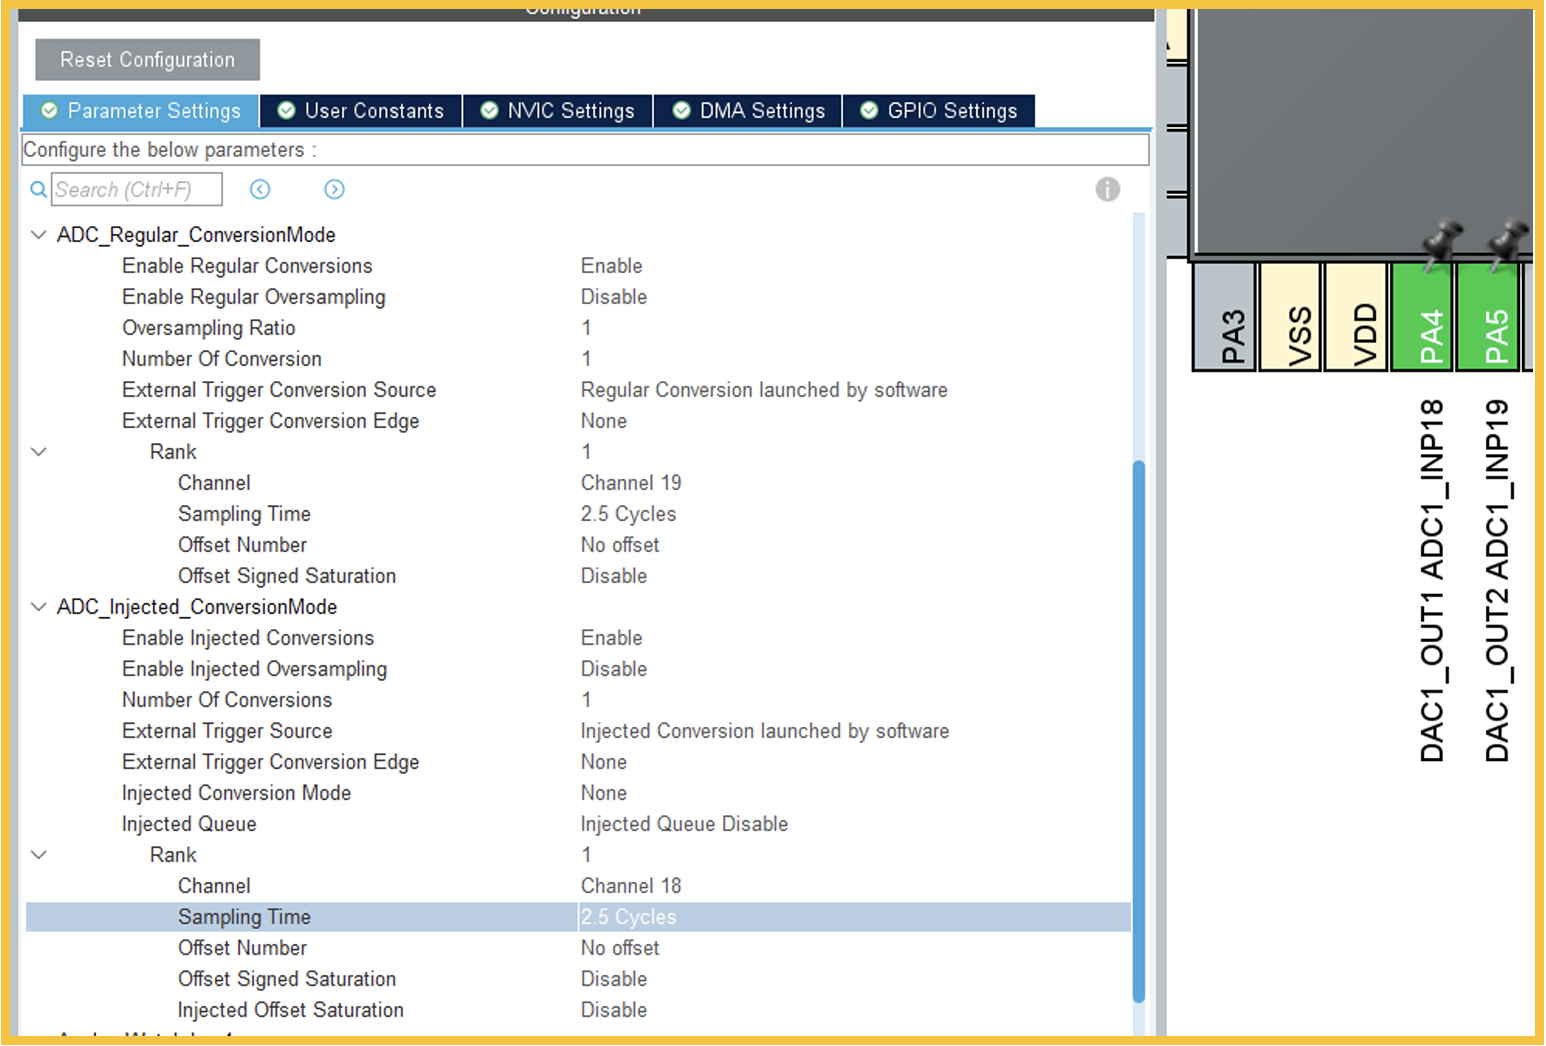Select the PA3 pin on chip

point(1224,317)
